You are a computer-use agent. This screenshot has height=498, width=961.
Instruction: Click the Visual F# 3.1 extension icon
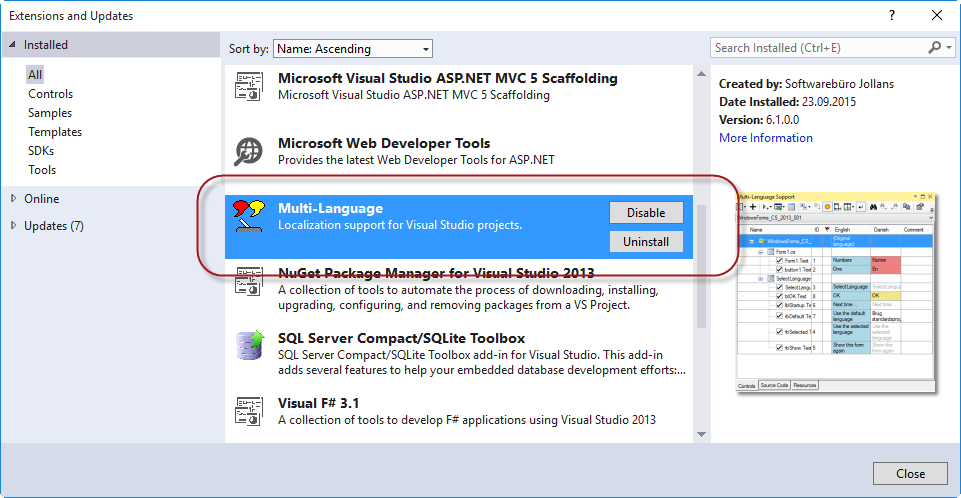(248, 411)
